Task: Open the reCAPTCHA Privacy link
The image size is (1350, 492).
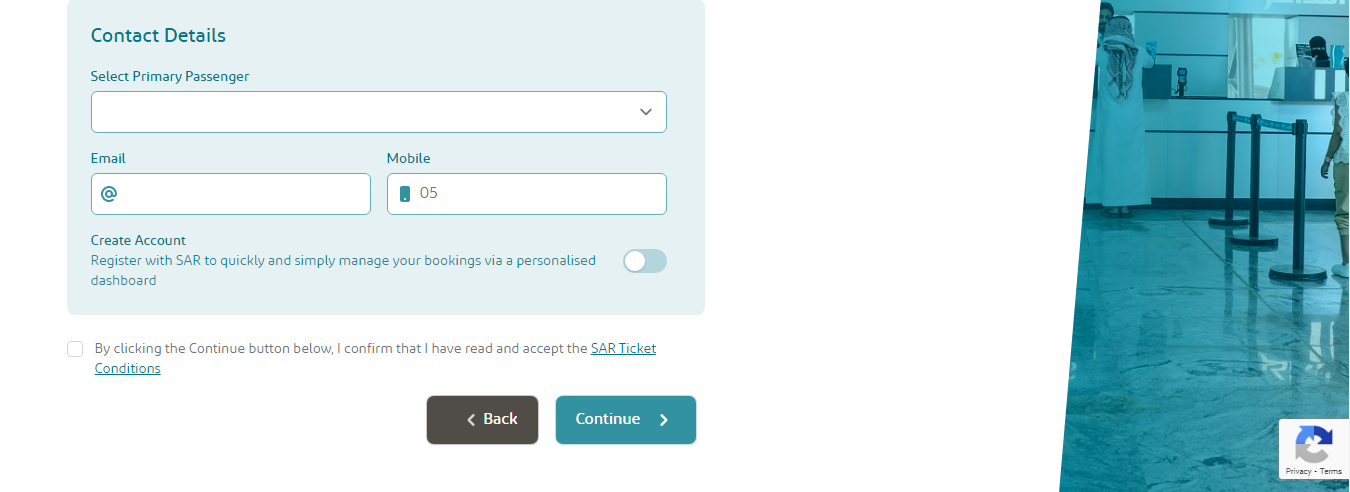Action: [x=1298, y=471]
